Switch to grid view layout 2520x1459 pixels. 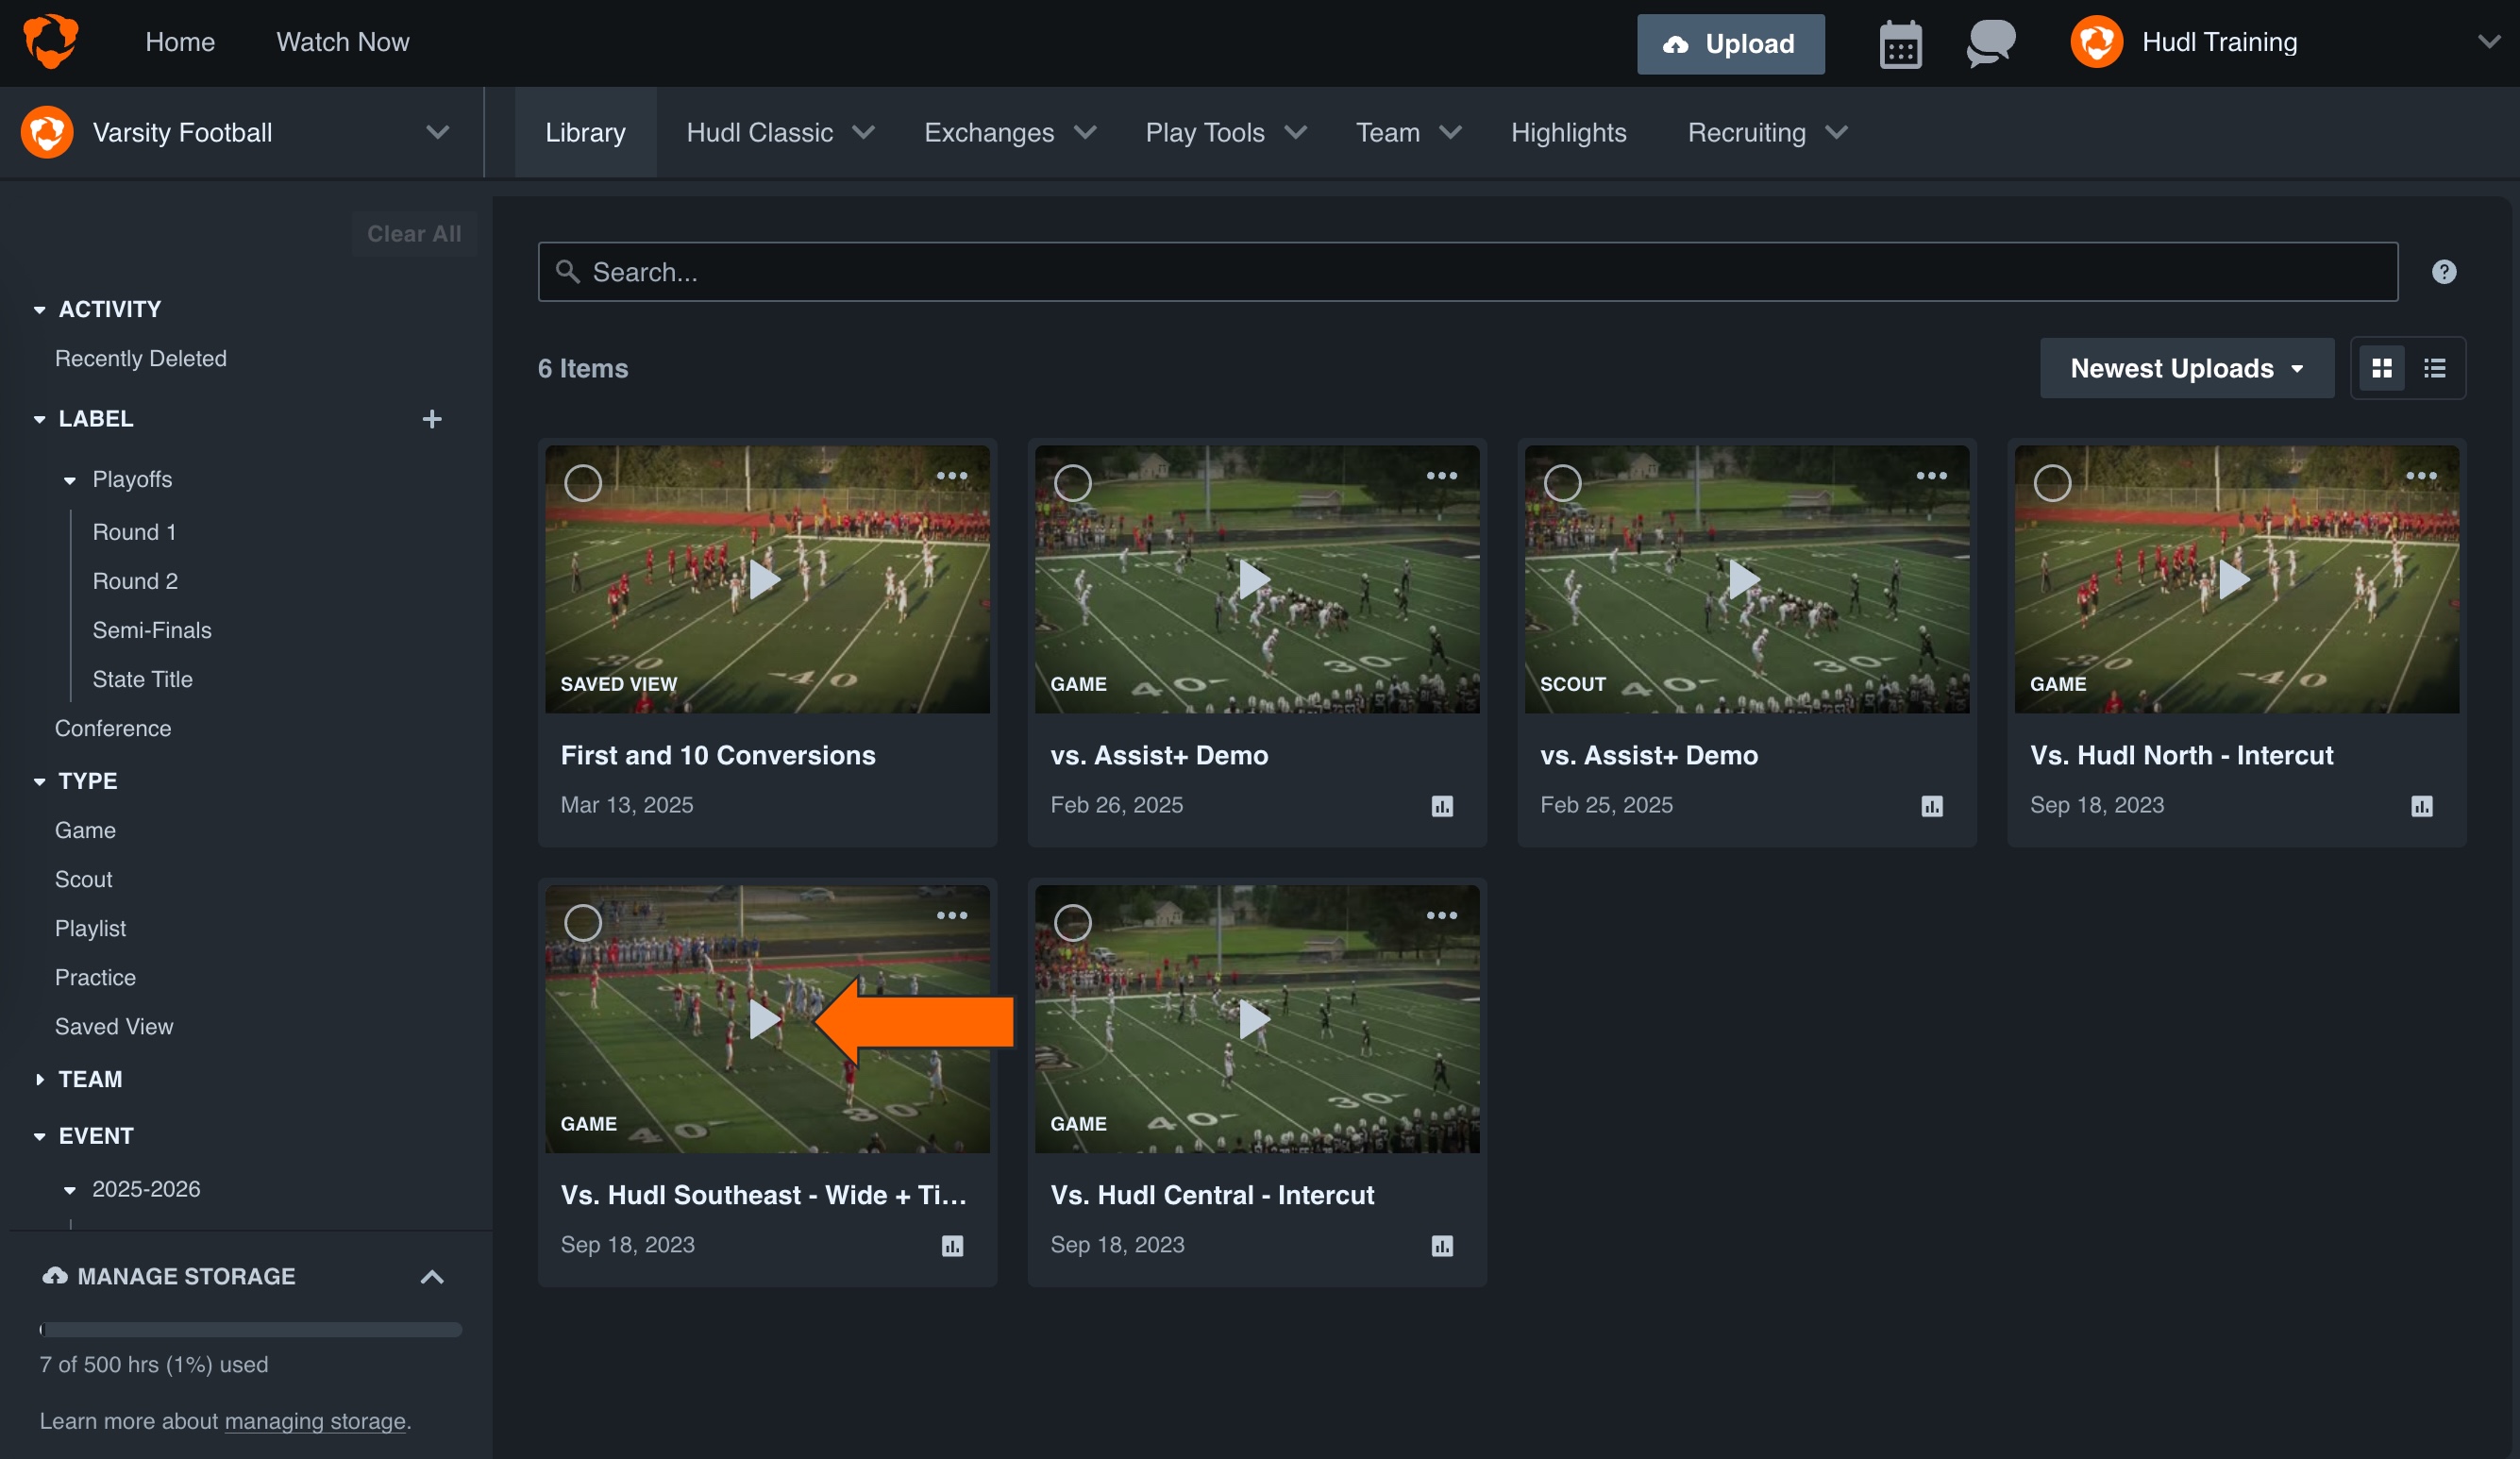[x=2383, y=368]
